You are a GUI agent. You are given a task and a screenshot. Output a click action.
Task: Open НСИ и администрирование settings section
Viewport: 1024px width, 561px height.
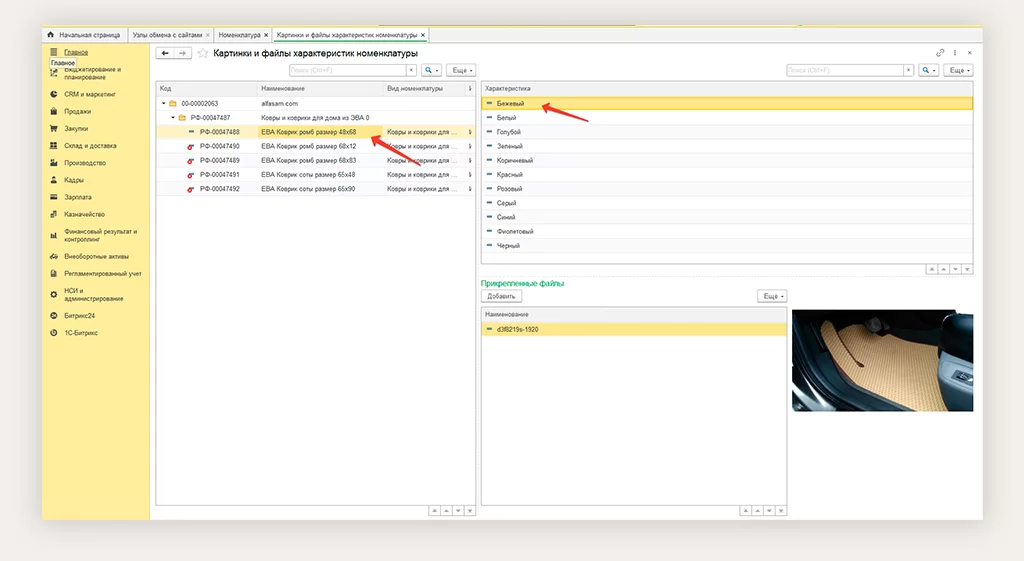93,294
